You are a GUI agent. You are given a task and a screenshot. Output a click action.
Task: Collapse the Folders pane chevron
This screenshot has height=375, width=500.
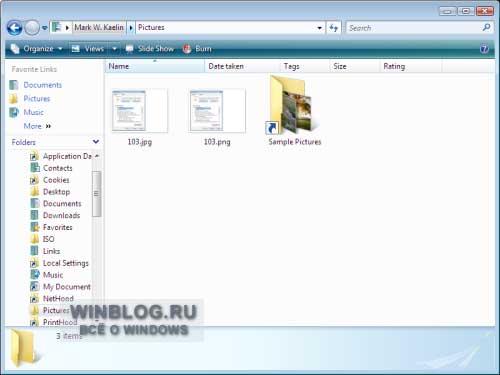tap(96, 142)
